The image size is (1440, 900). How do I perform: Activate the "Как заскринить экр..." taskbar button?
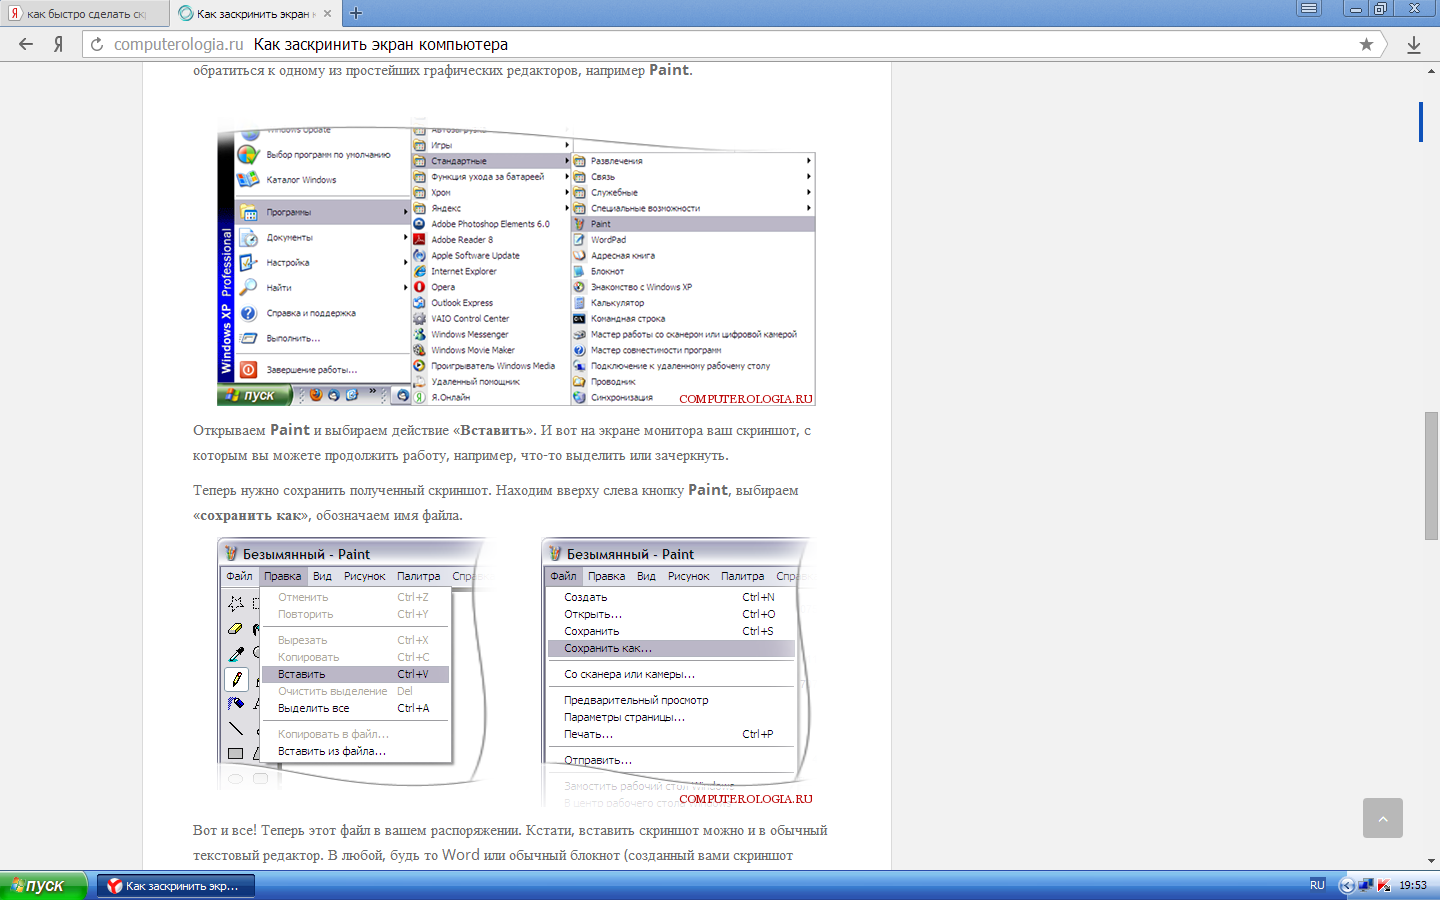coord(176,885)
